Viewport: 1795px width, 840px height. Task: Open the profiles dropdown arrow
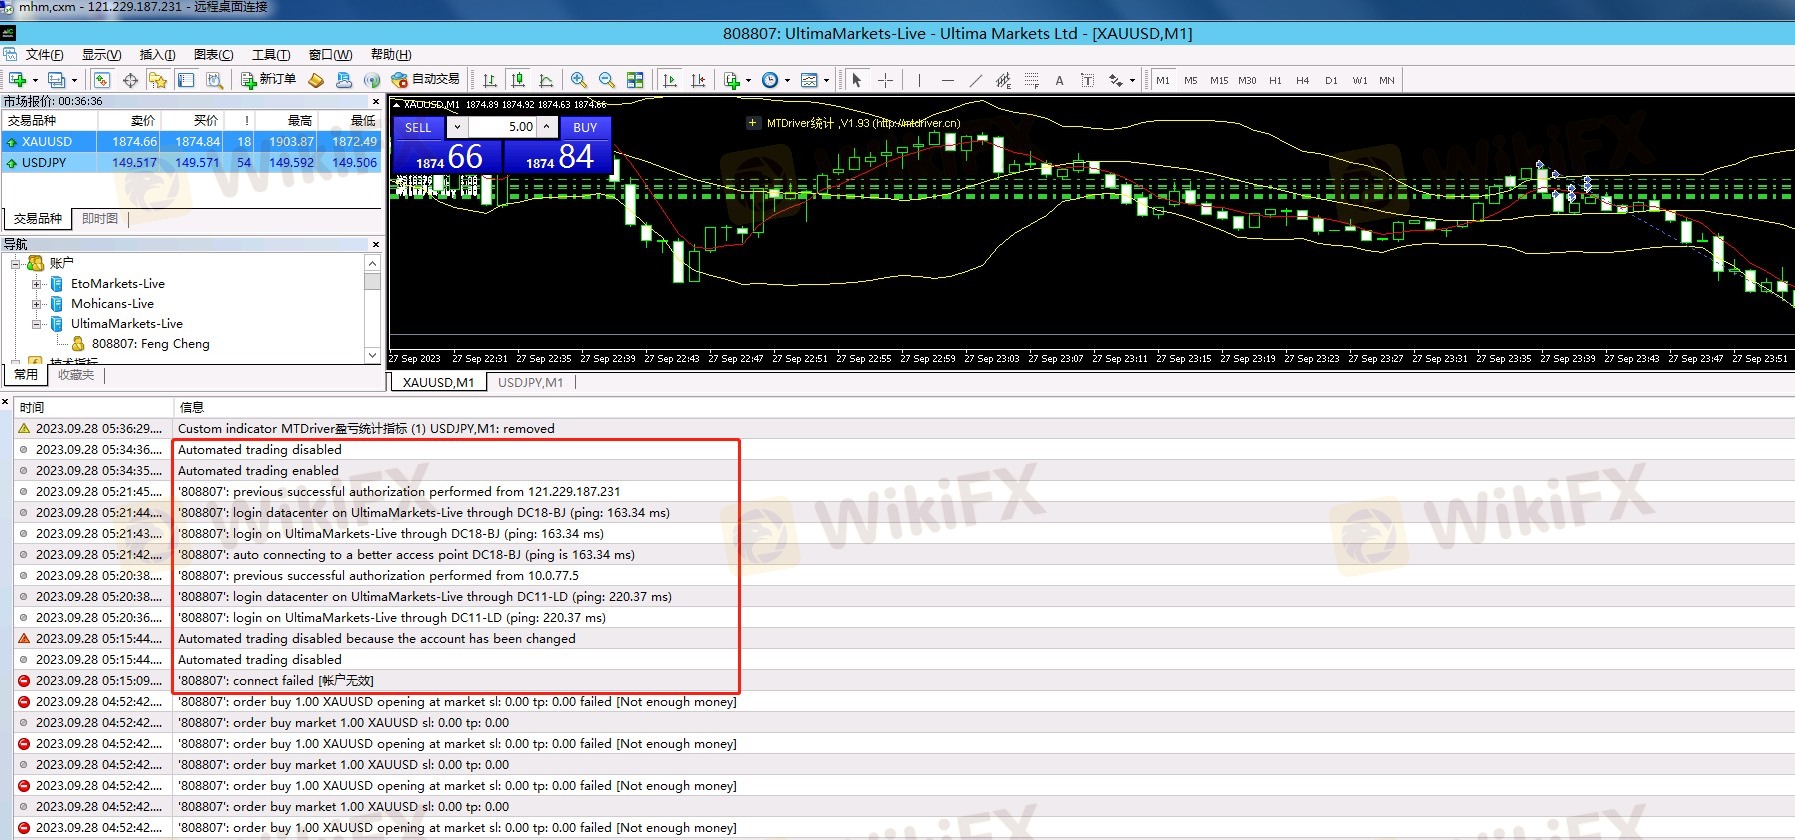pos(75,81)
